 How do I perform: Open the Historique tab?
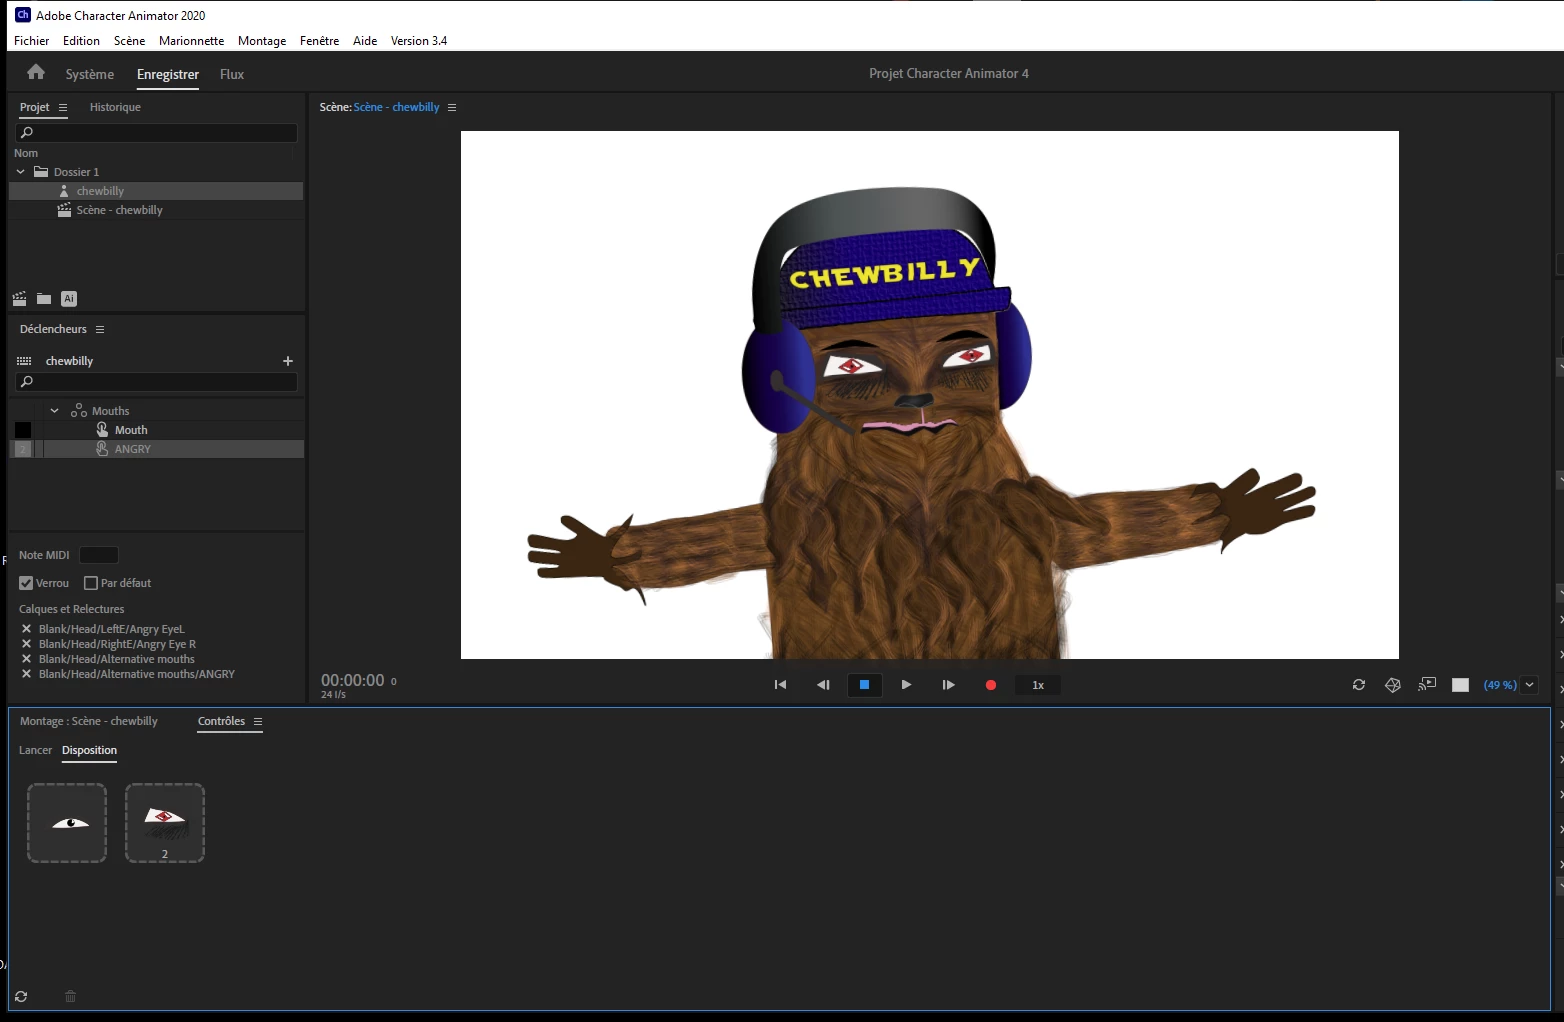115,107
